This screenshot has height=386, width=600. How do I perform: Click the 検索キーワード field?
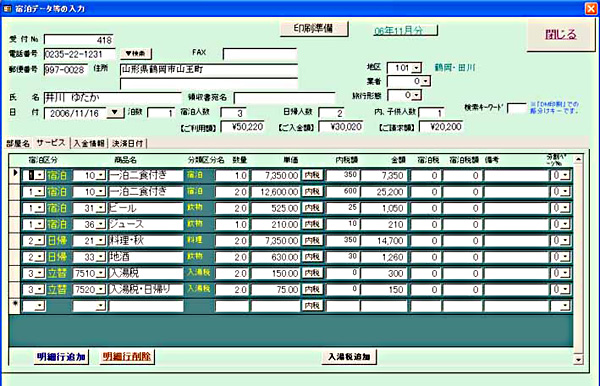coord(517,108)
